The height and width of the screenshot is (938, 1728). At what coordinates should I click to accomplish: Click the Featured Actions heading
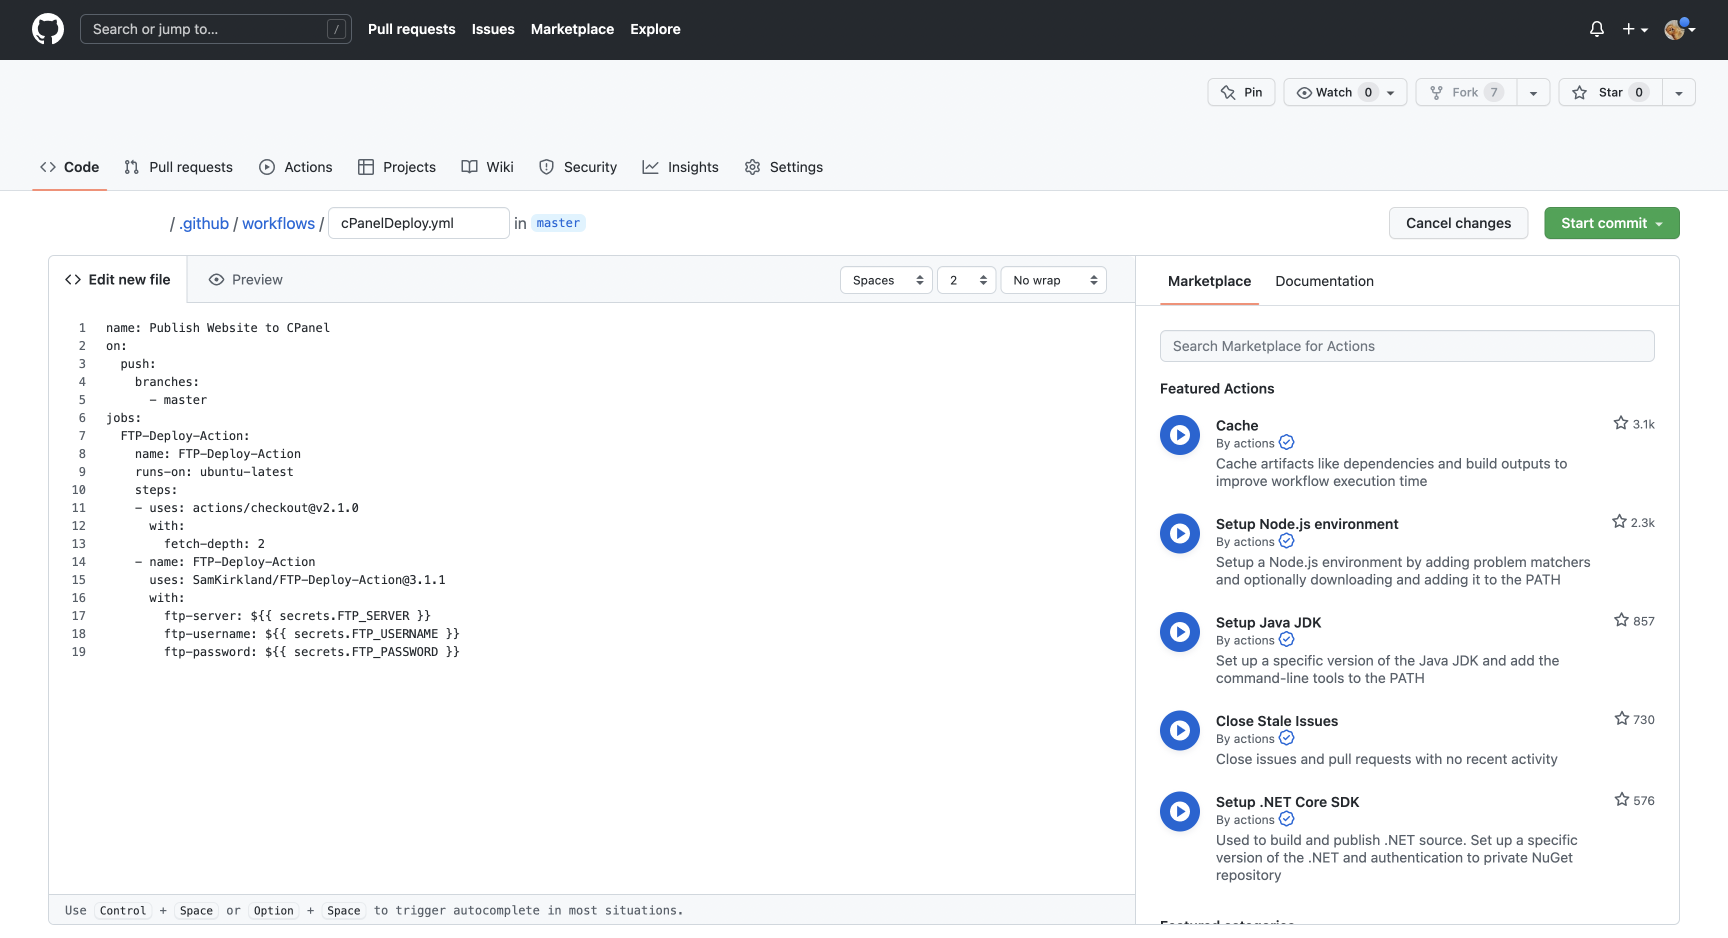point(1217,389)
